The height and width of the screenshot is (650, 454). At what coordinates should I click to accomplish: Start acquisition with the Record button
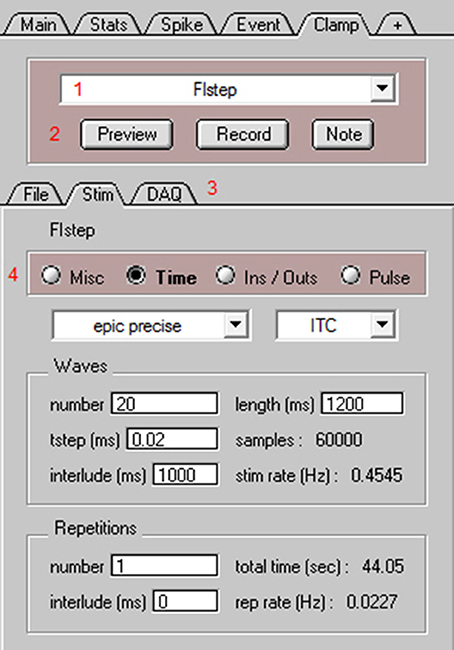coord(243,134)
